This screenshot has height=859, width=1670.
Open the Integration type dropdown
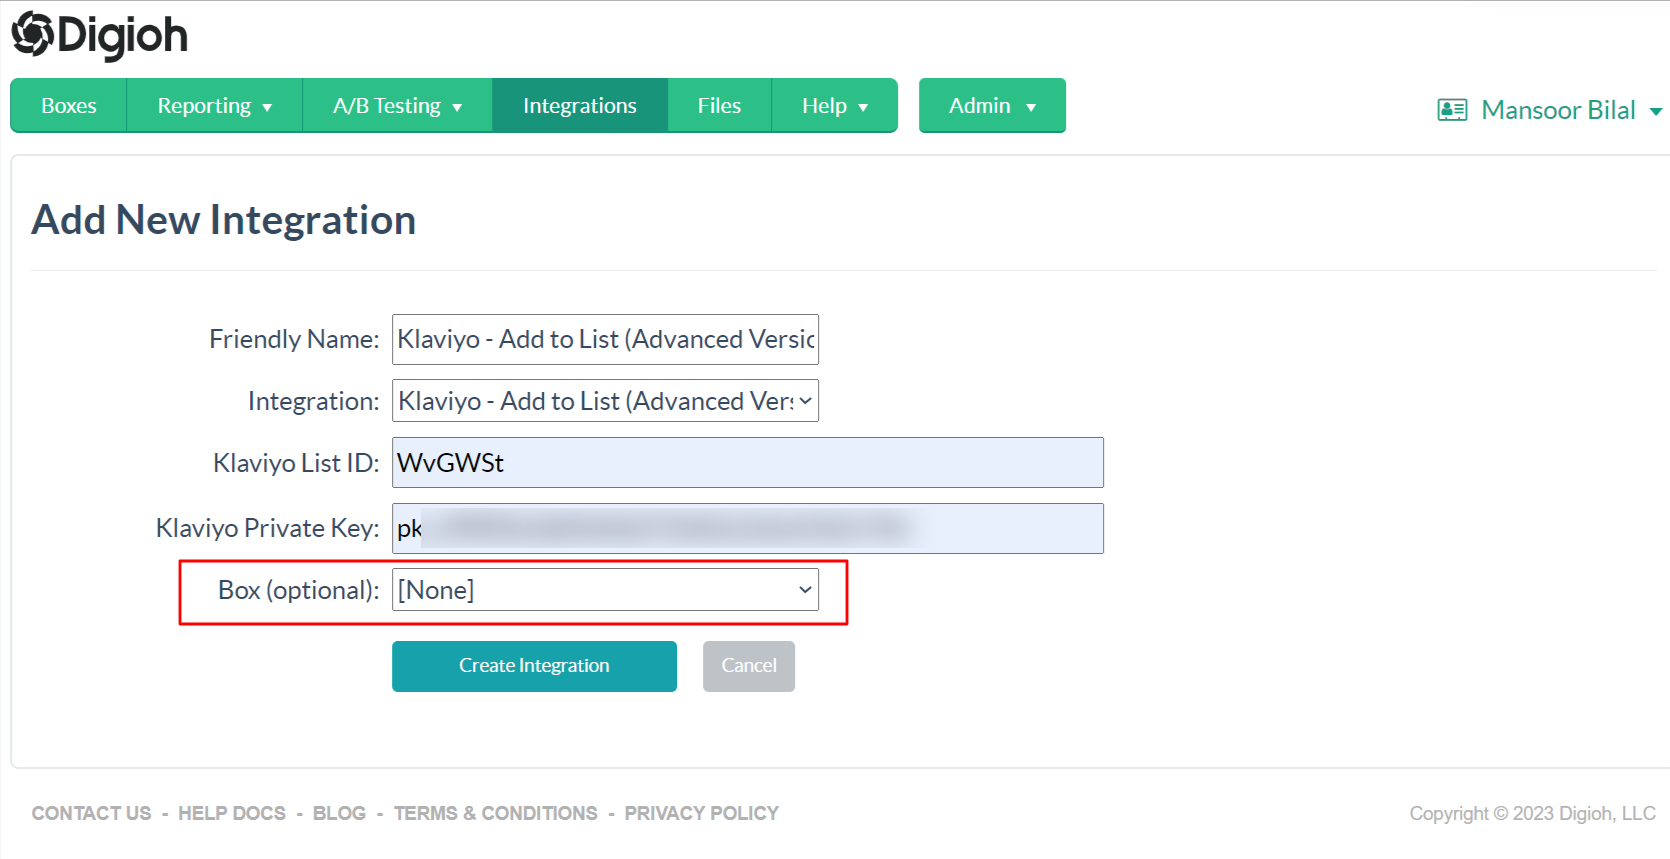pos(605,400)
